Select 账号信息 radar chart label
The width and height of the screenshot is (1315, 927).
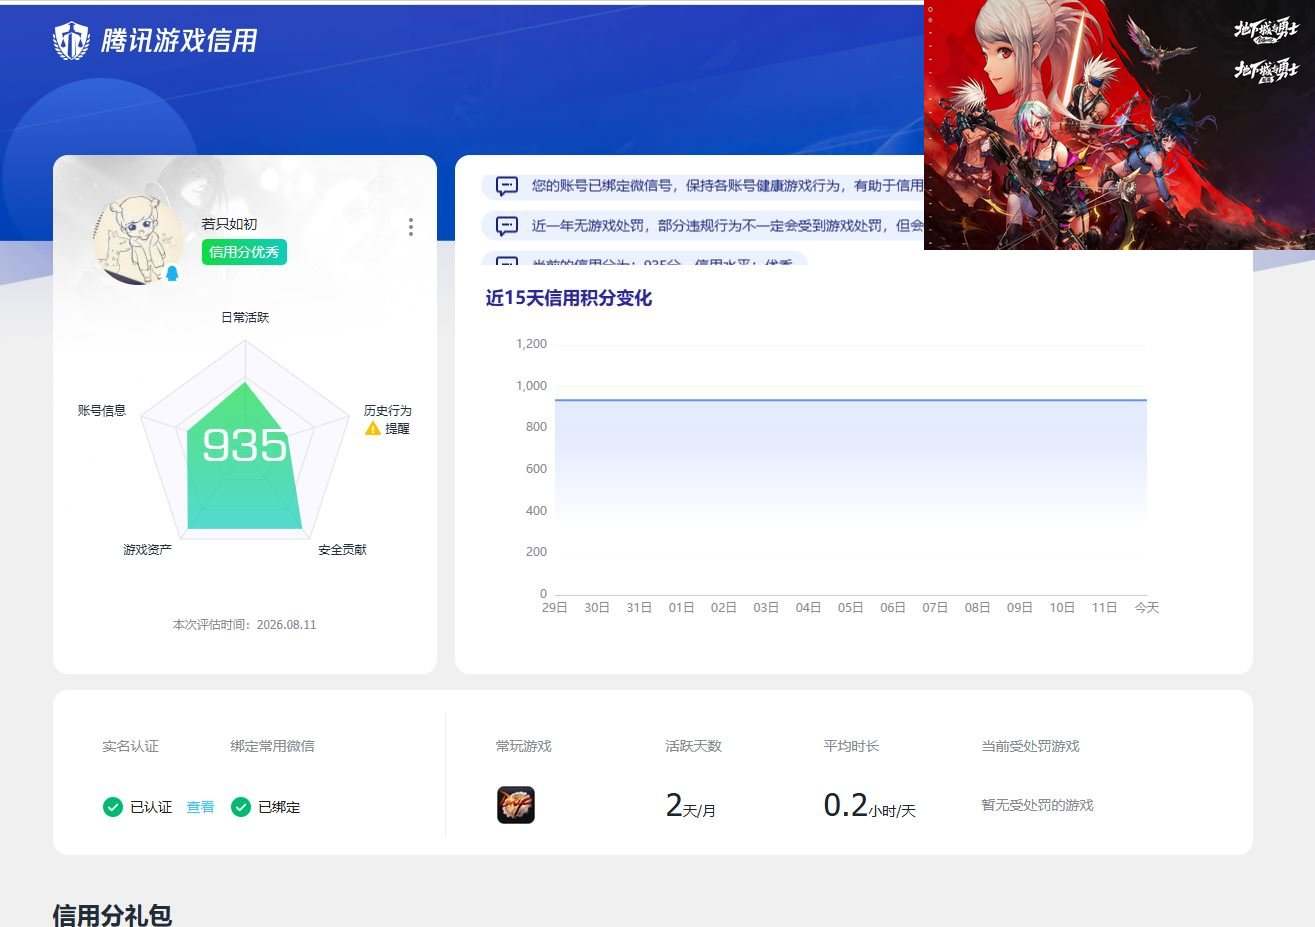[x=102, y=410]
